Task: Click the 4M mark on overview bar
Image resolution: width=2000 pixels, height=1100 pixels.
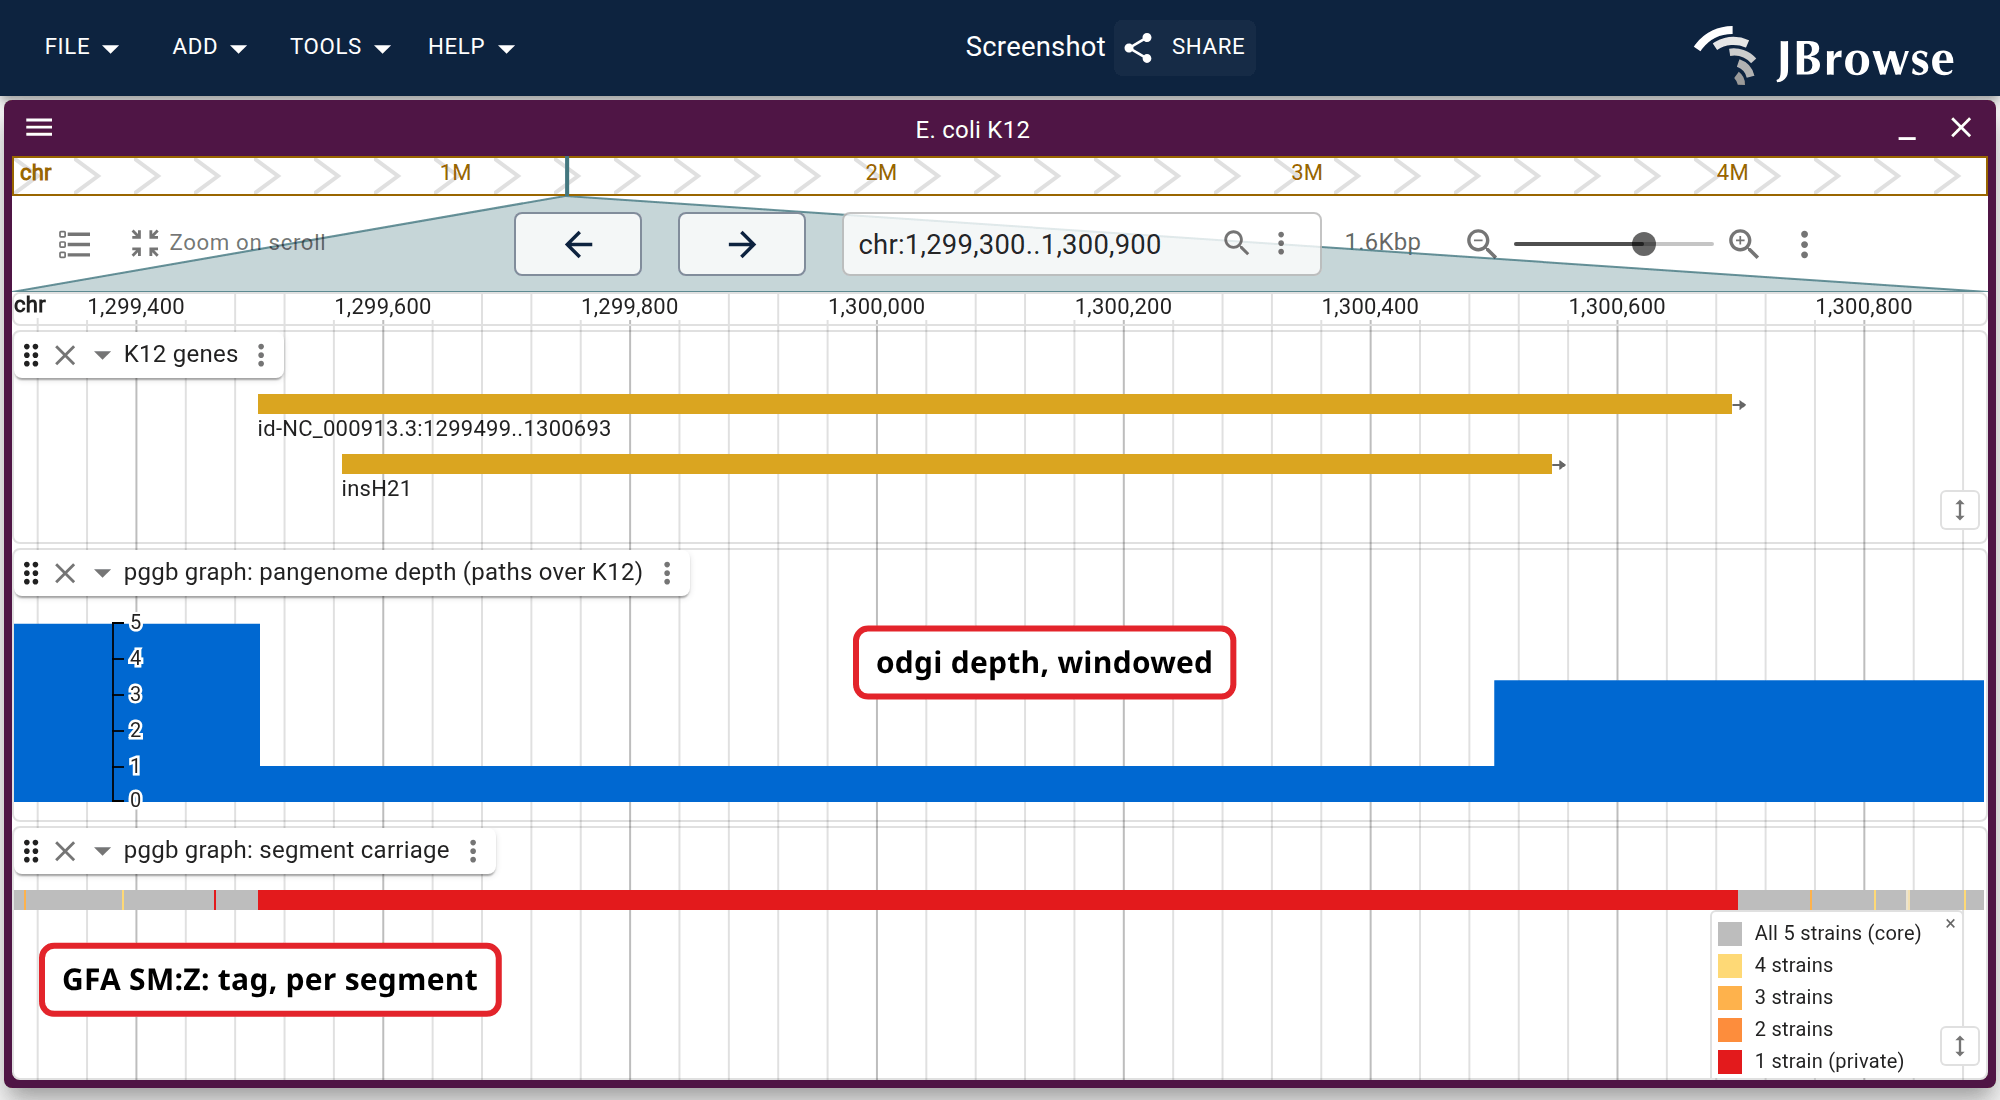Action: click(1732, 173)
